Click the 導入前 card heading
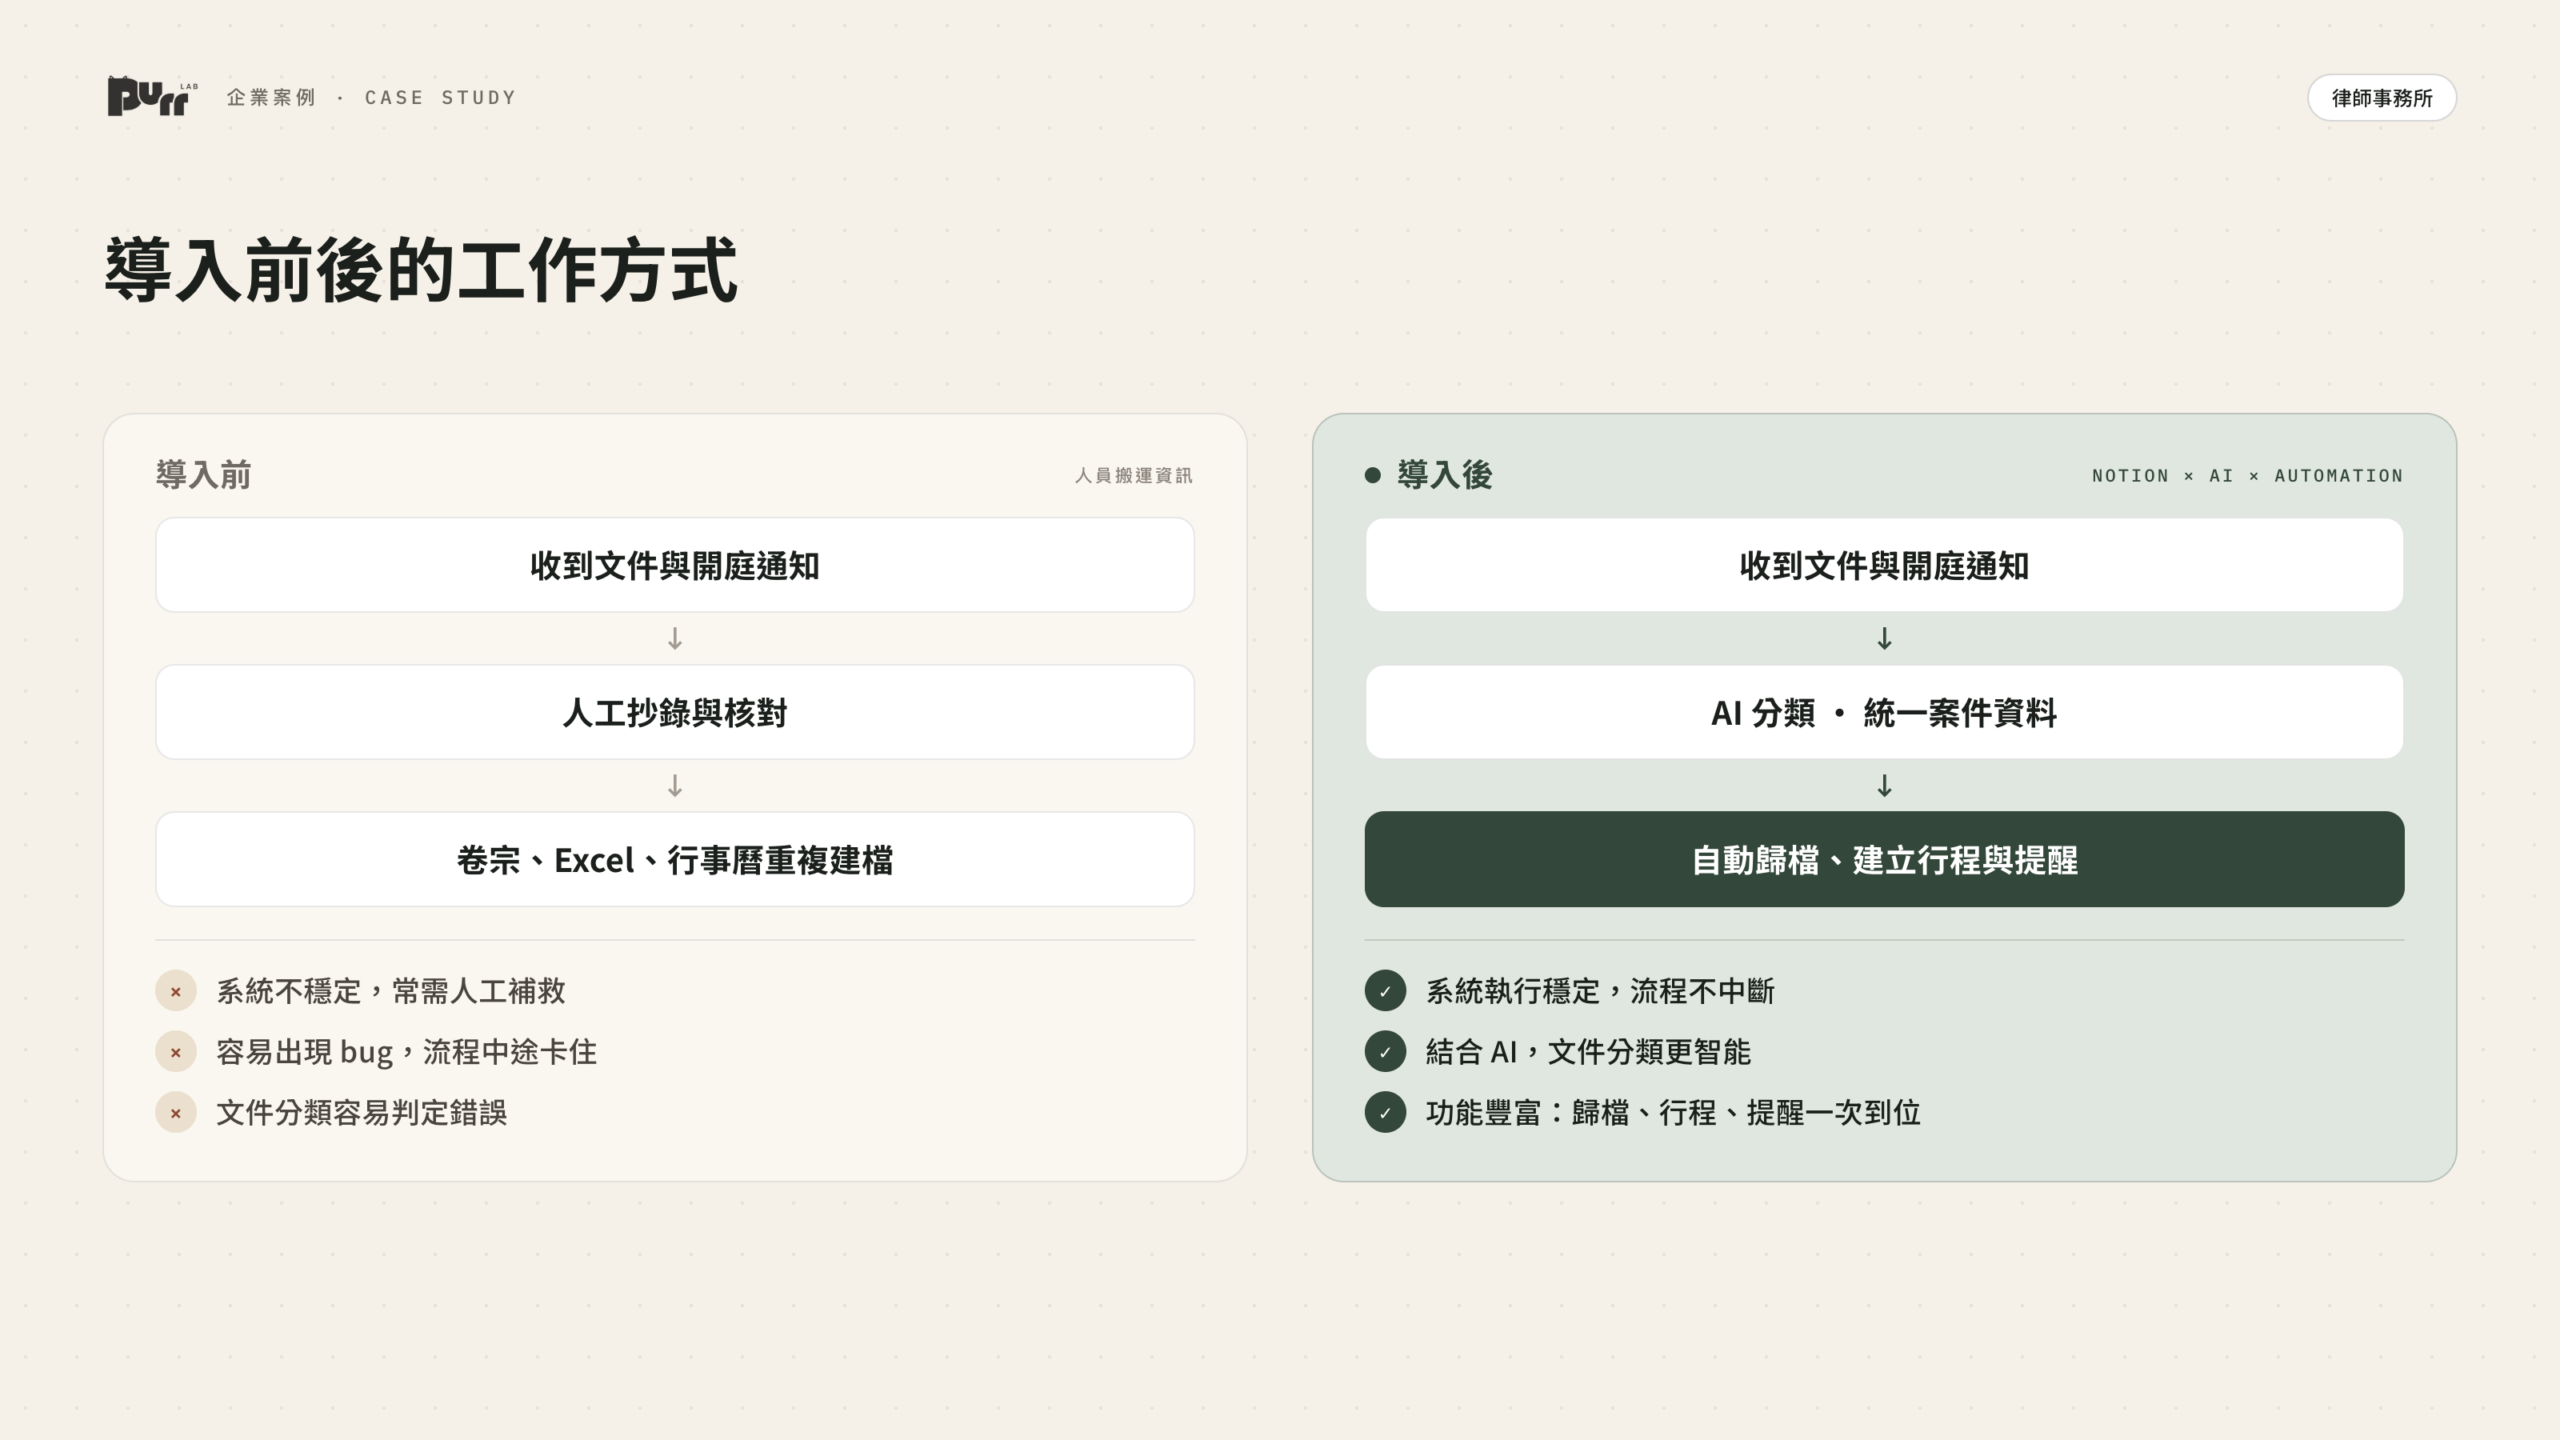This screenshot has width=2560, height=1440. tap(204, 474)
